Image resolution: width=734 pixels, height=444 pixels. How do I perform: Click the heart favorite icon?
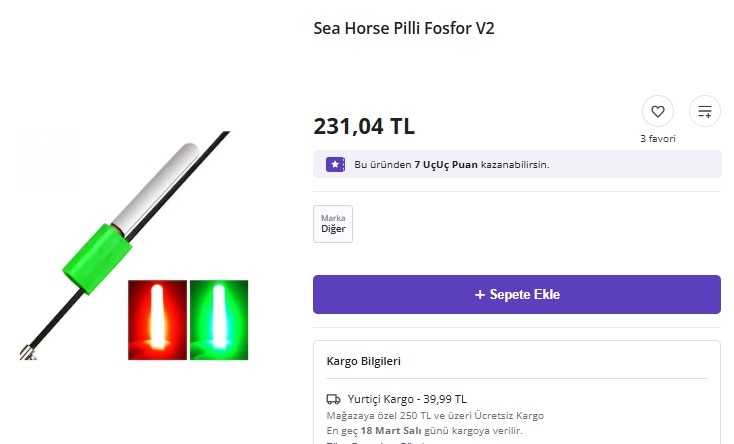point(657,111)
